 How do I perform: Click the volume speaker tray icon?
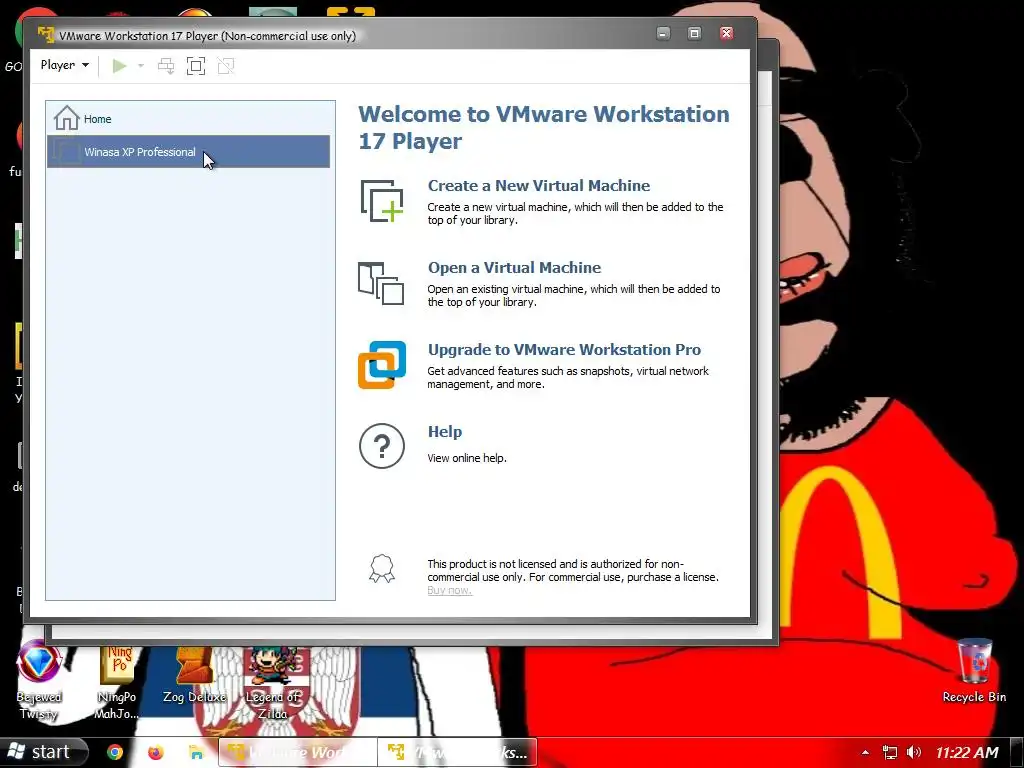point(914,752)
